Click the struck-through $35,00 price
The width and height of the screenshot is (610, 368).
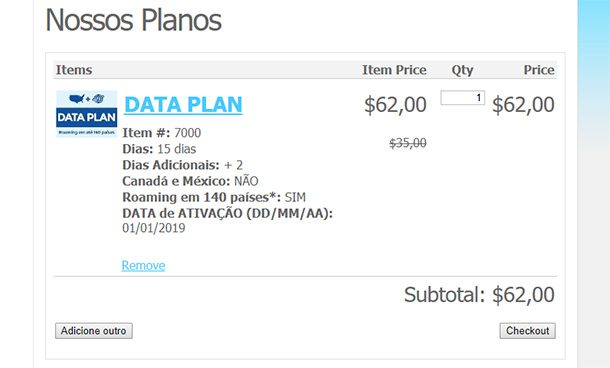(x=408, y=143)
